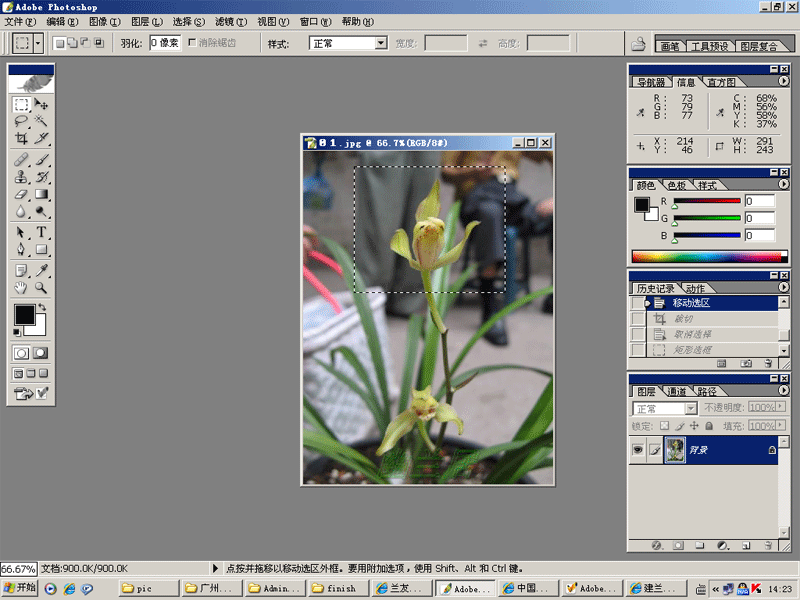Swap foreground and background colors icon
Screen dimensions: 800x600
pos(42,308)
